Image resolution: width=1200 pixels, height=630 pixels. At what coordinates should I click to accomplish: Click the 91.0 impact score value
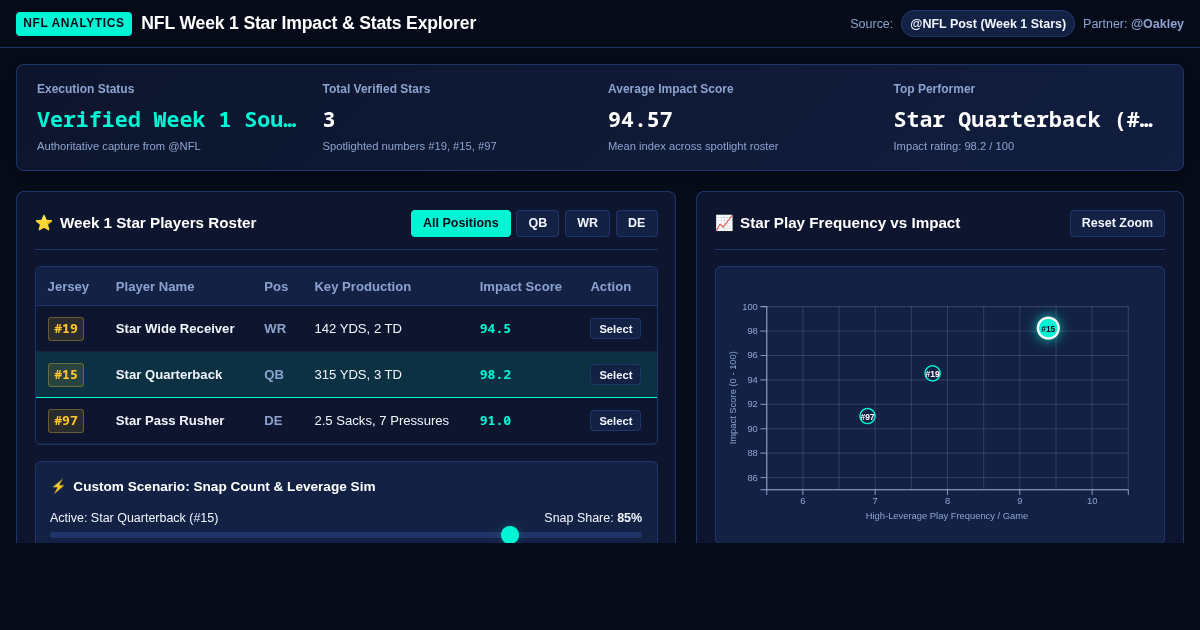[x=495, y=421]
